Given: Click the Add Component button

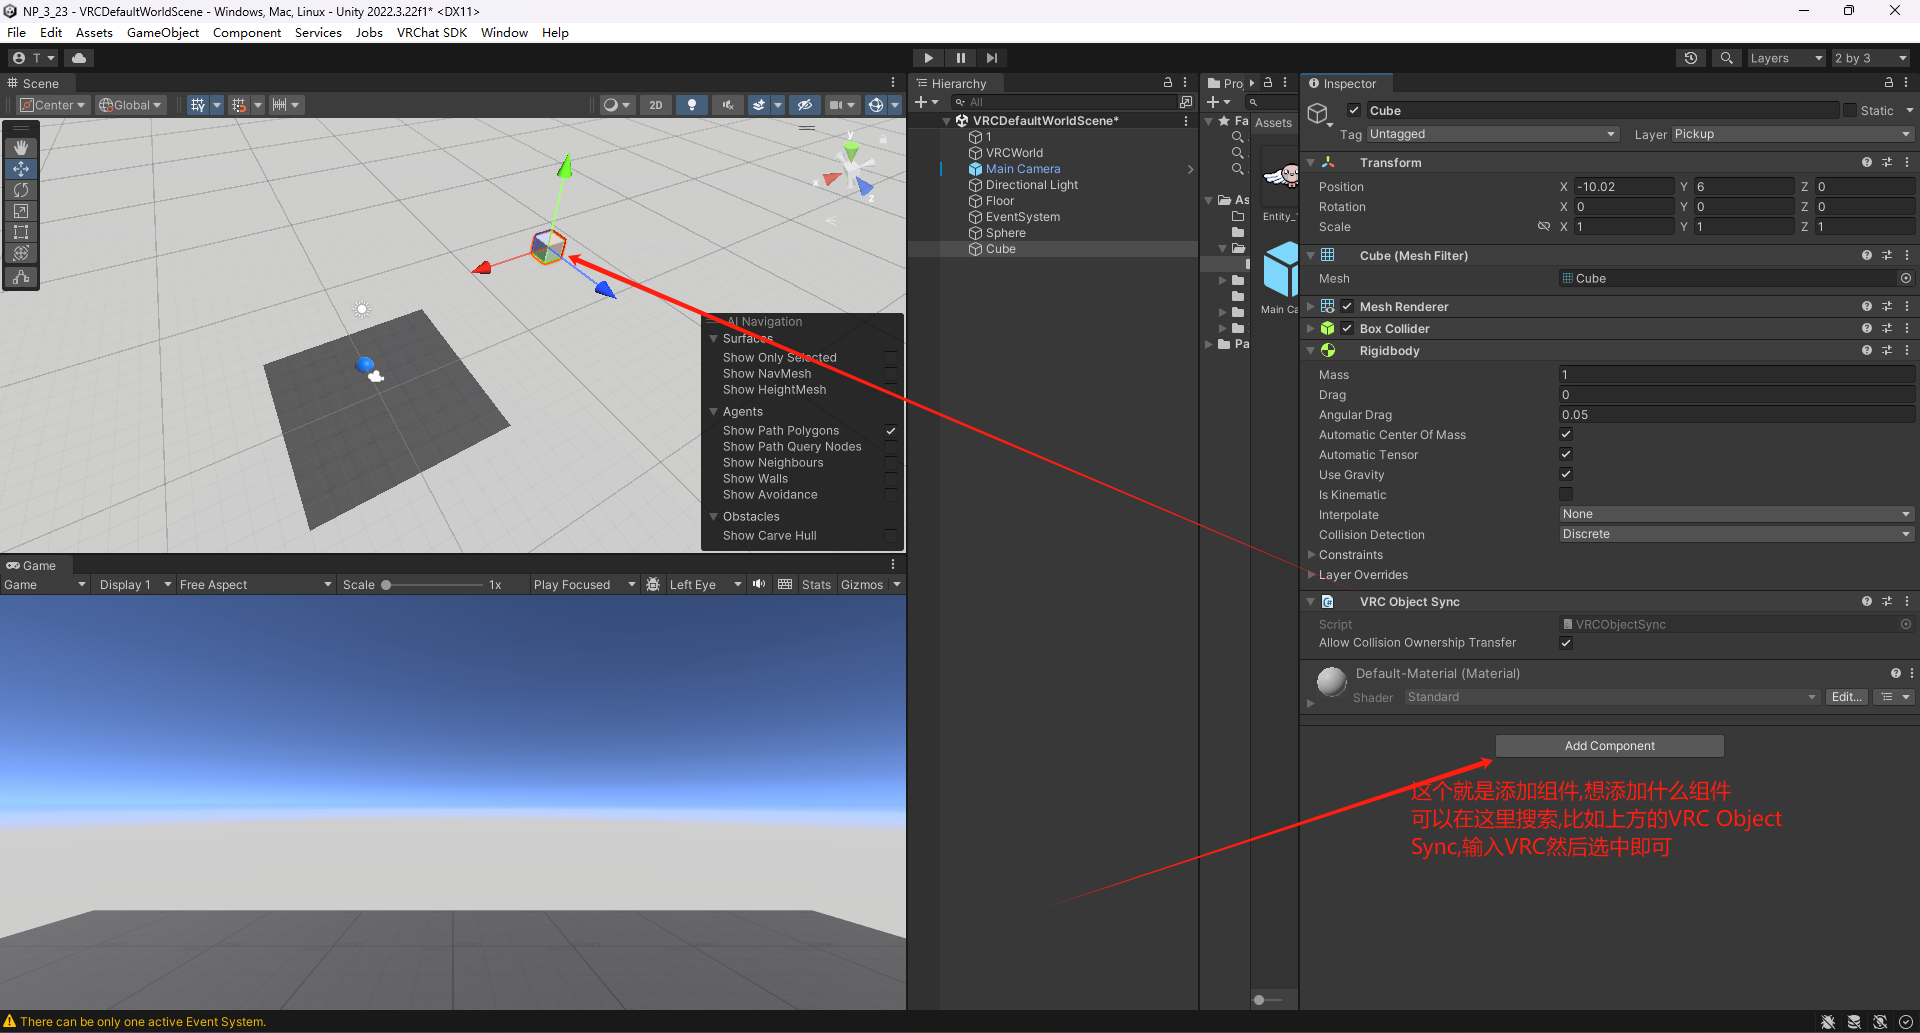Looking at the screenshot, I should [1609, 746].
